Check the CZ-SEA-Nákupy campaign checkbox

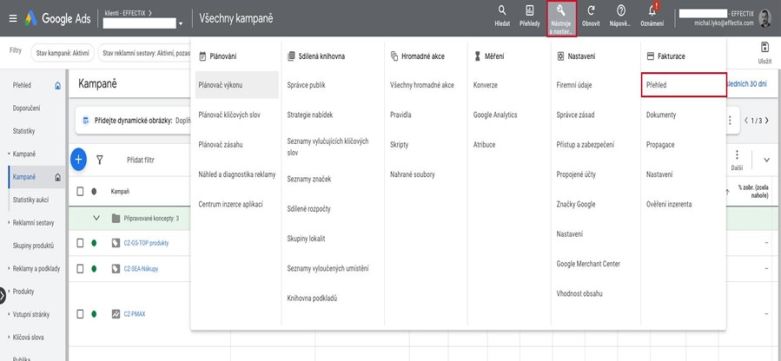(x=80, y=269)
